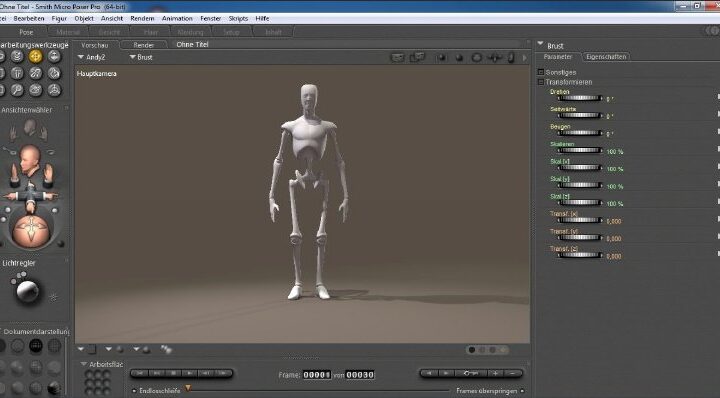Select the first dark UI memory dot
720x398 pixels.
pos(472,350)
